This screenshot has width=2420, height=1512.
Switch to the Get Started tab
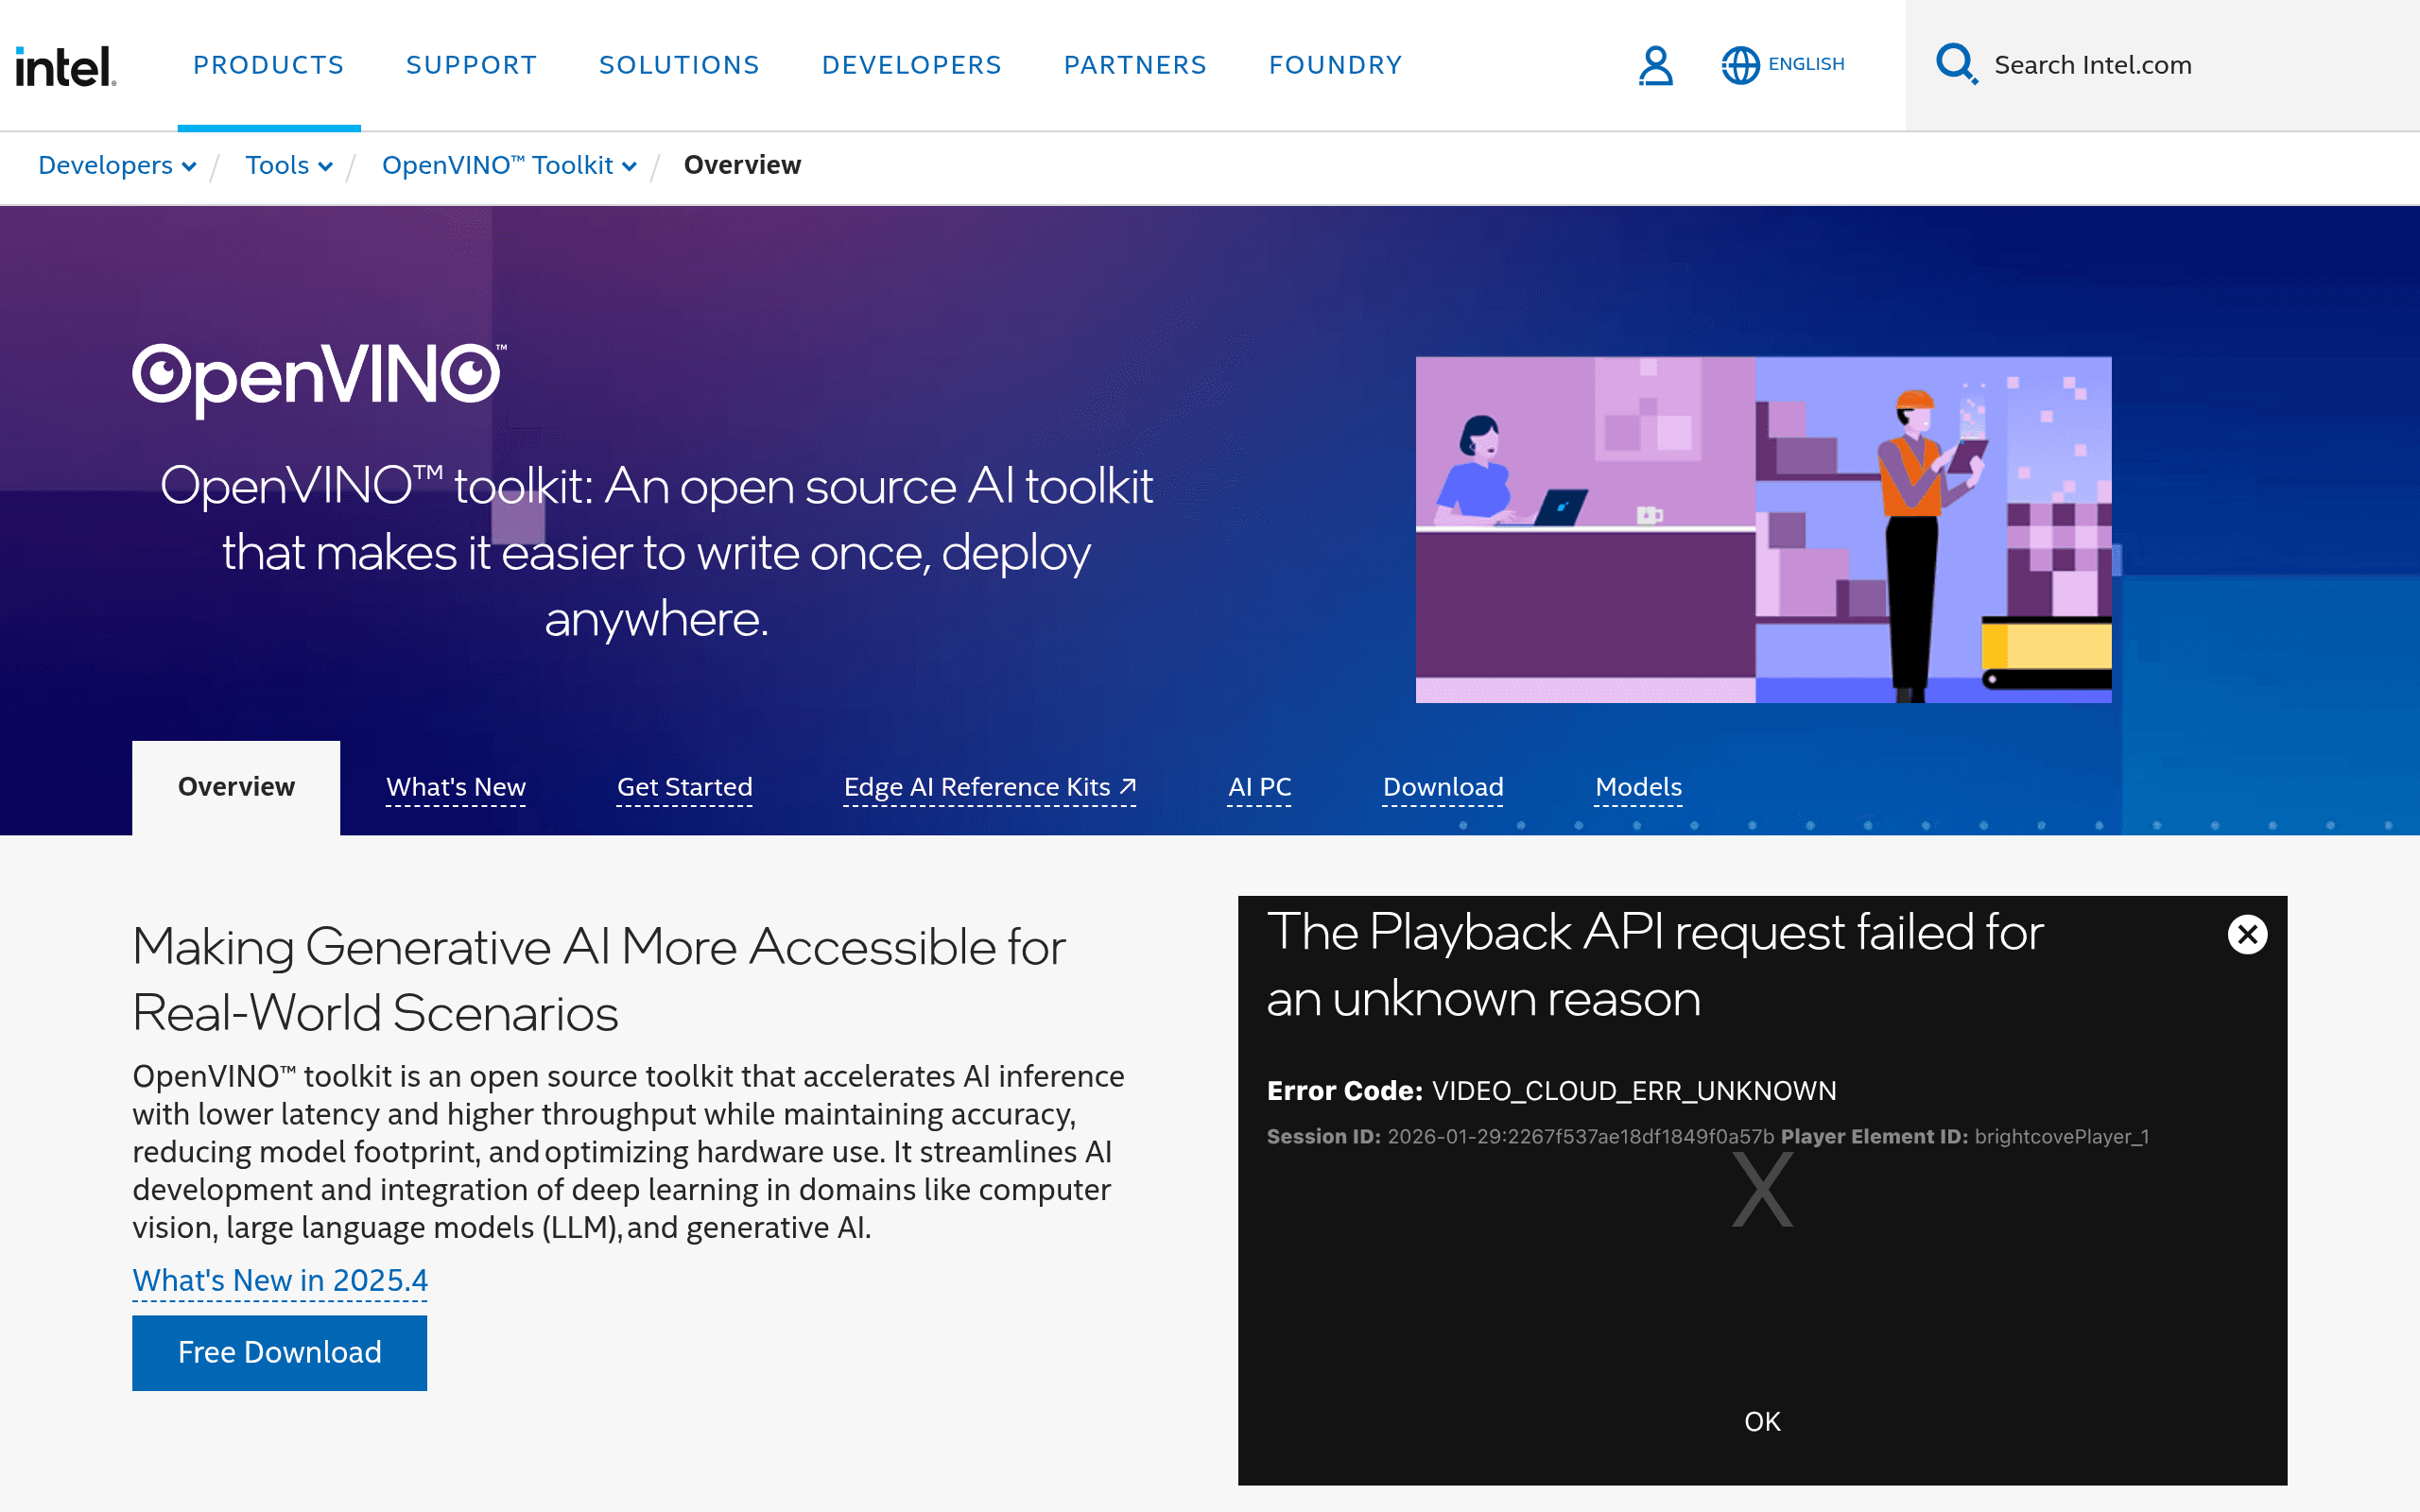coord(684,787)
